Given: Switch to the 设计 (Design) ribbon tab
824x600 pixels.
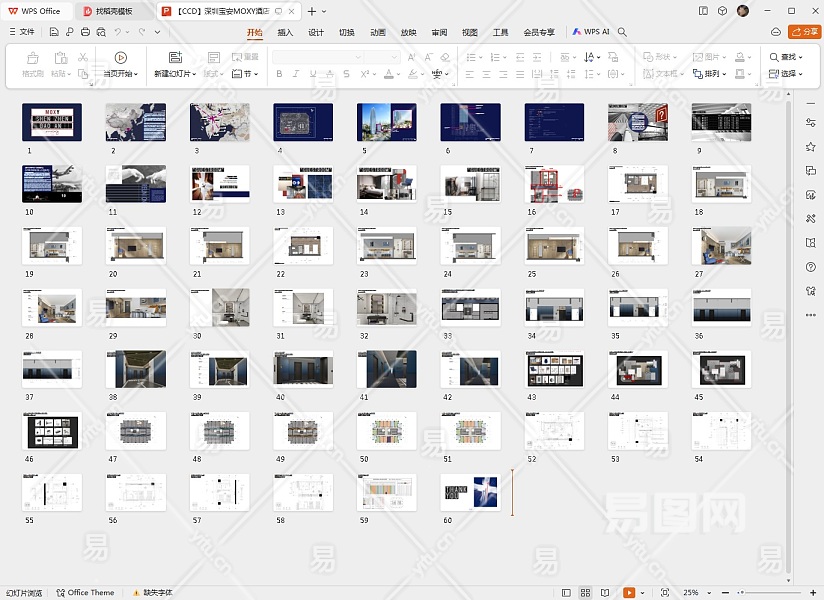Looking at the screenshot, I should tap(316, 32).
